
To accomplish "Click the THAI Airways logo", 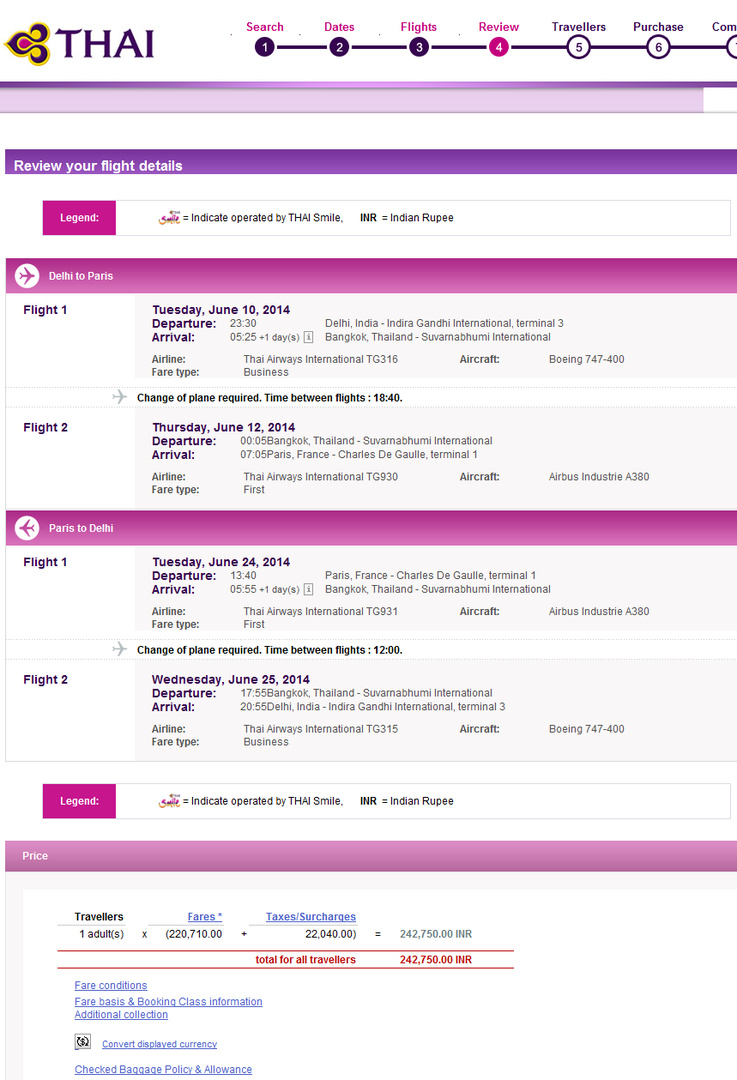I will click(80, 43).
